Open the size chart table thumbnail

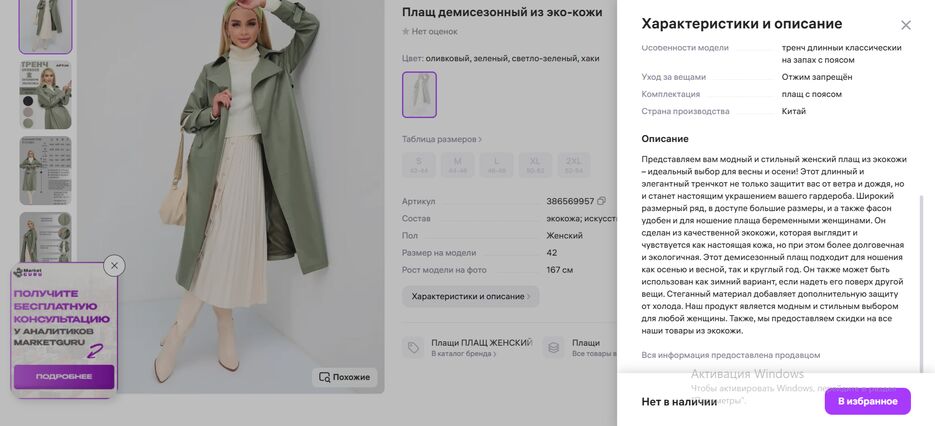pos(45,171)
